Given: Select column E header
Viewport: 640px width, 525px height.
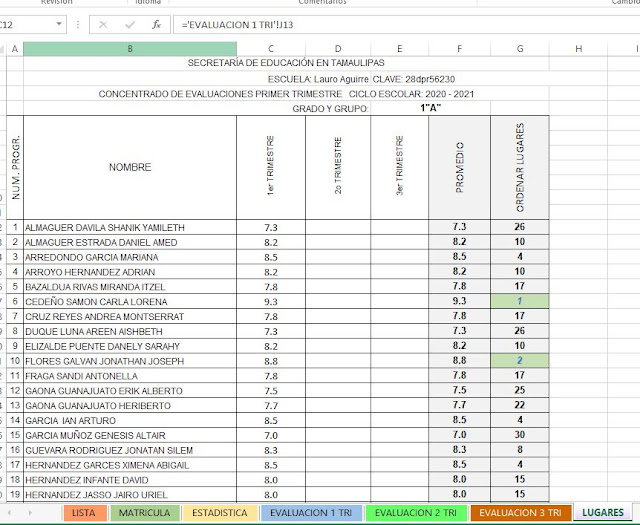Looking at the screenshot, I should point(400,49).
